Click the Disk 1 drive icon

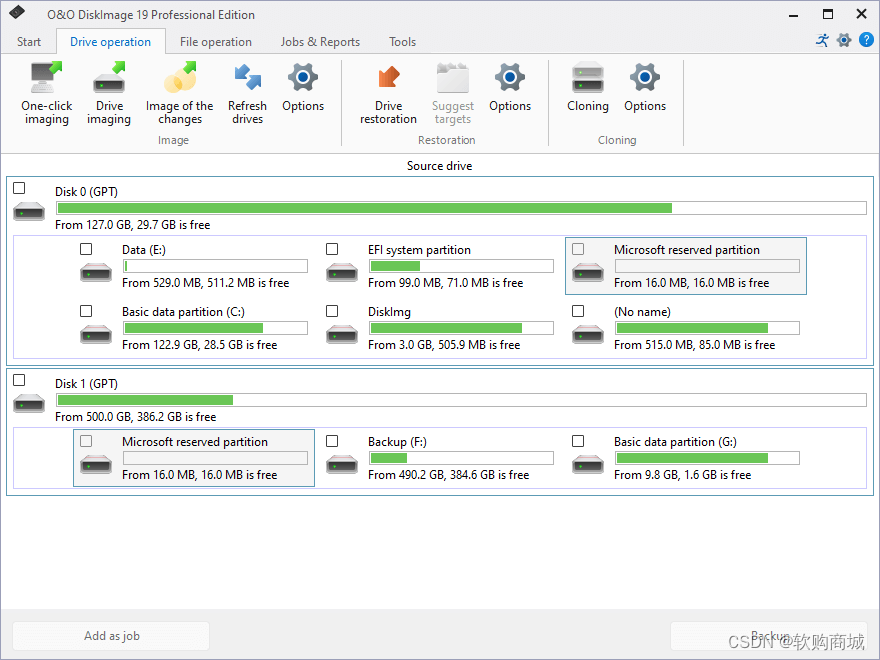coord(29,404)
